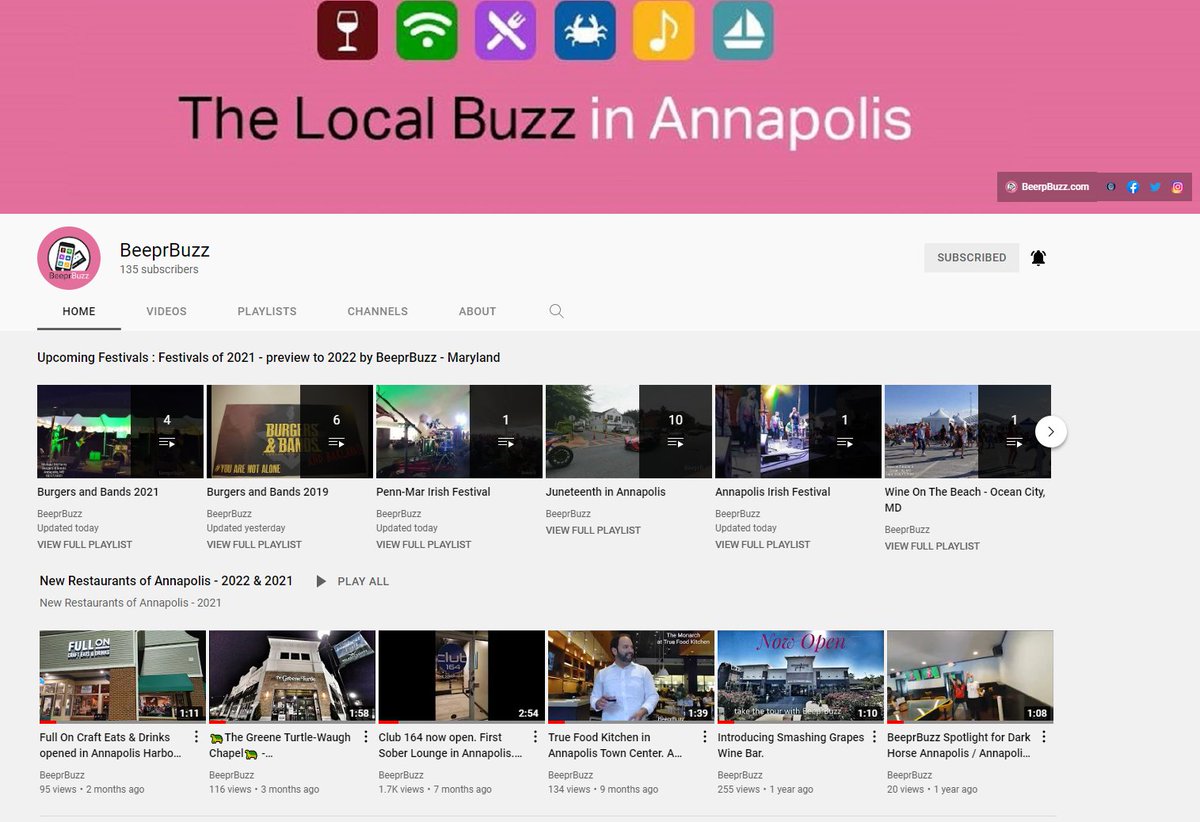View full playlist for Burgers and Bands 2019
Image resolution: width=1200 pixels, height=822 pixels.
tap(254, 545)
